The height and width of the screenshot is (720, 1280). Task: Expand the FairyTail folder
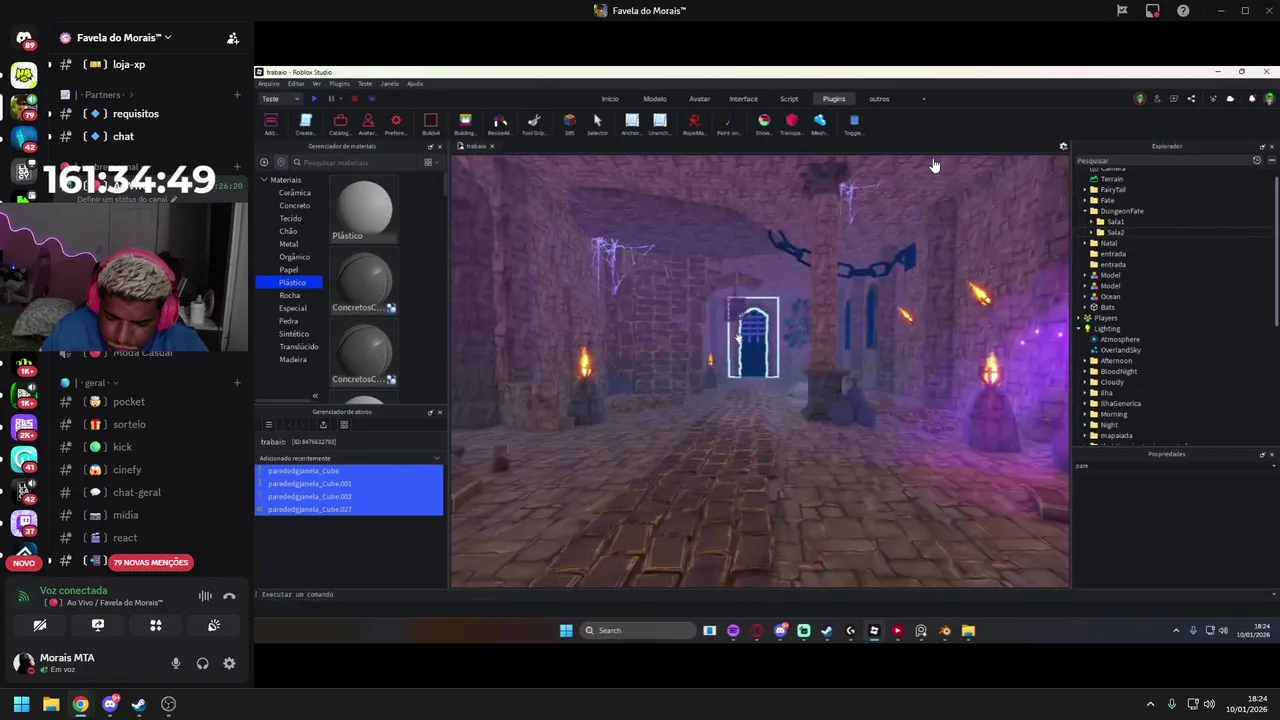point(1085,190)
